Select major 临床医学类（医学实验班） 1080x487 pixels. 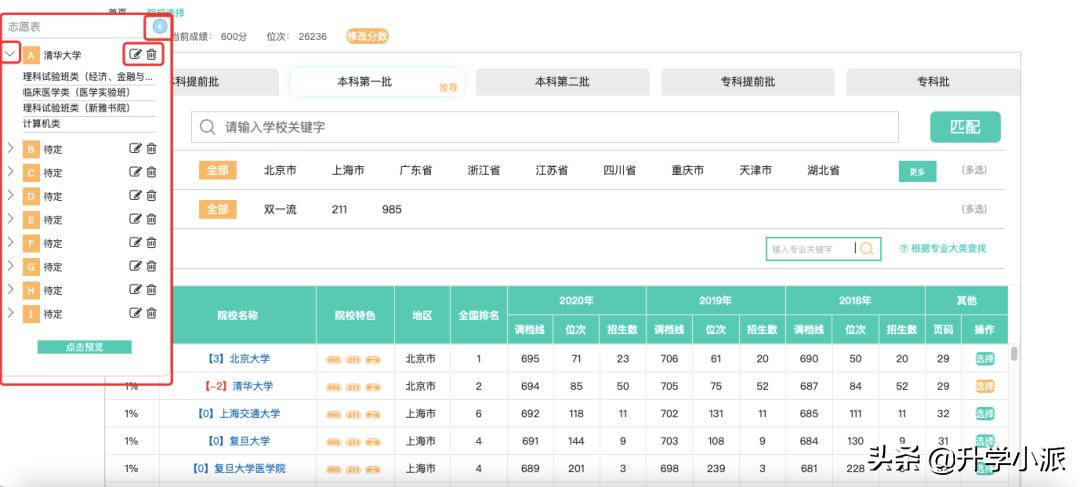point(76,92)
